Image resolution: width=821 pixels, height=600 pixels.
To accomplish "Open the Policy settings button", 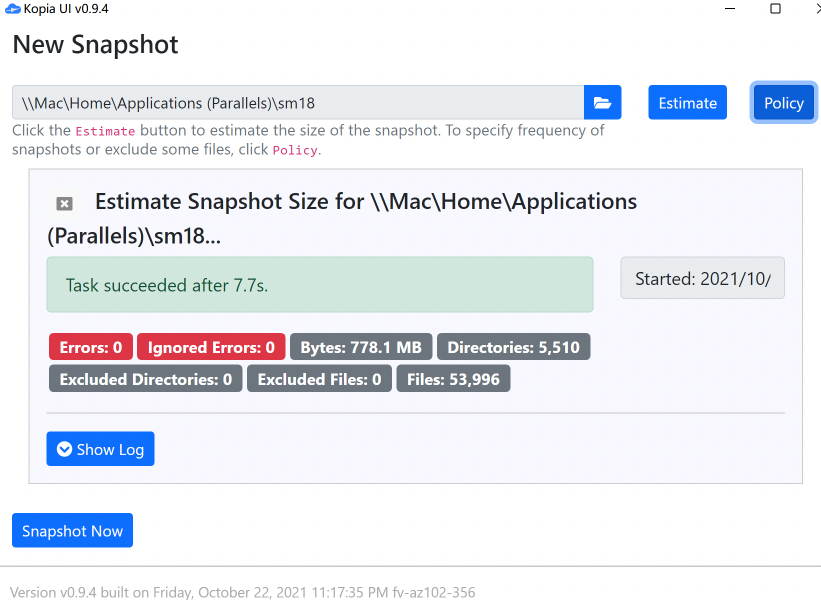I will (783, 103).
